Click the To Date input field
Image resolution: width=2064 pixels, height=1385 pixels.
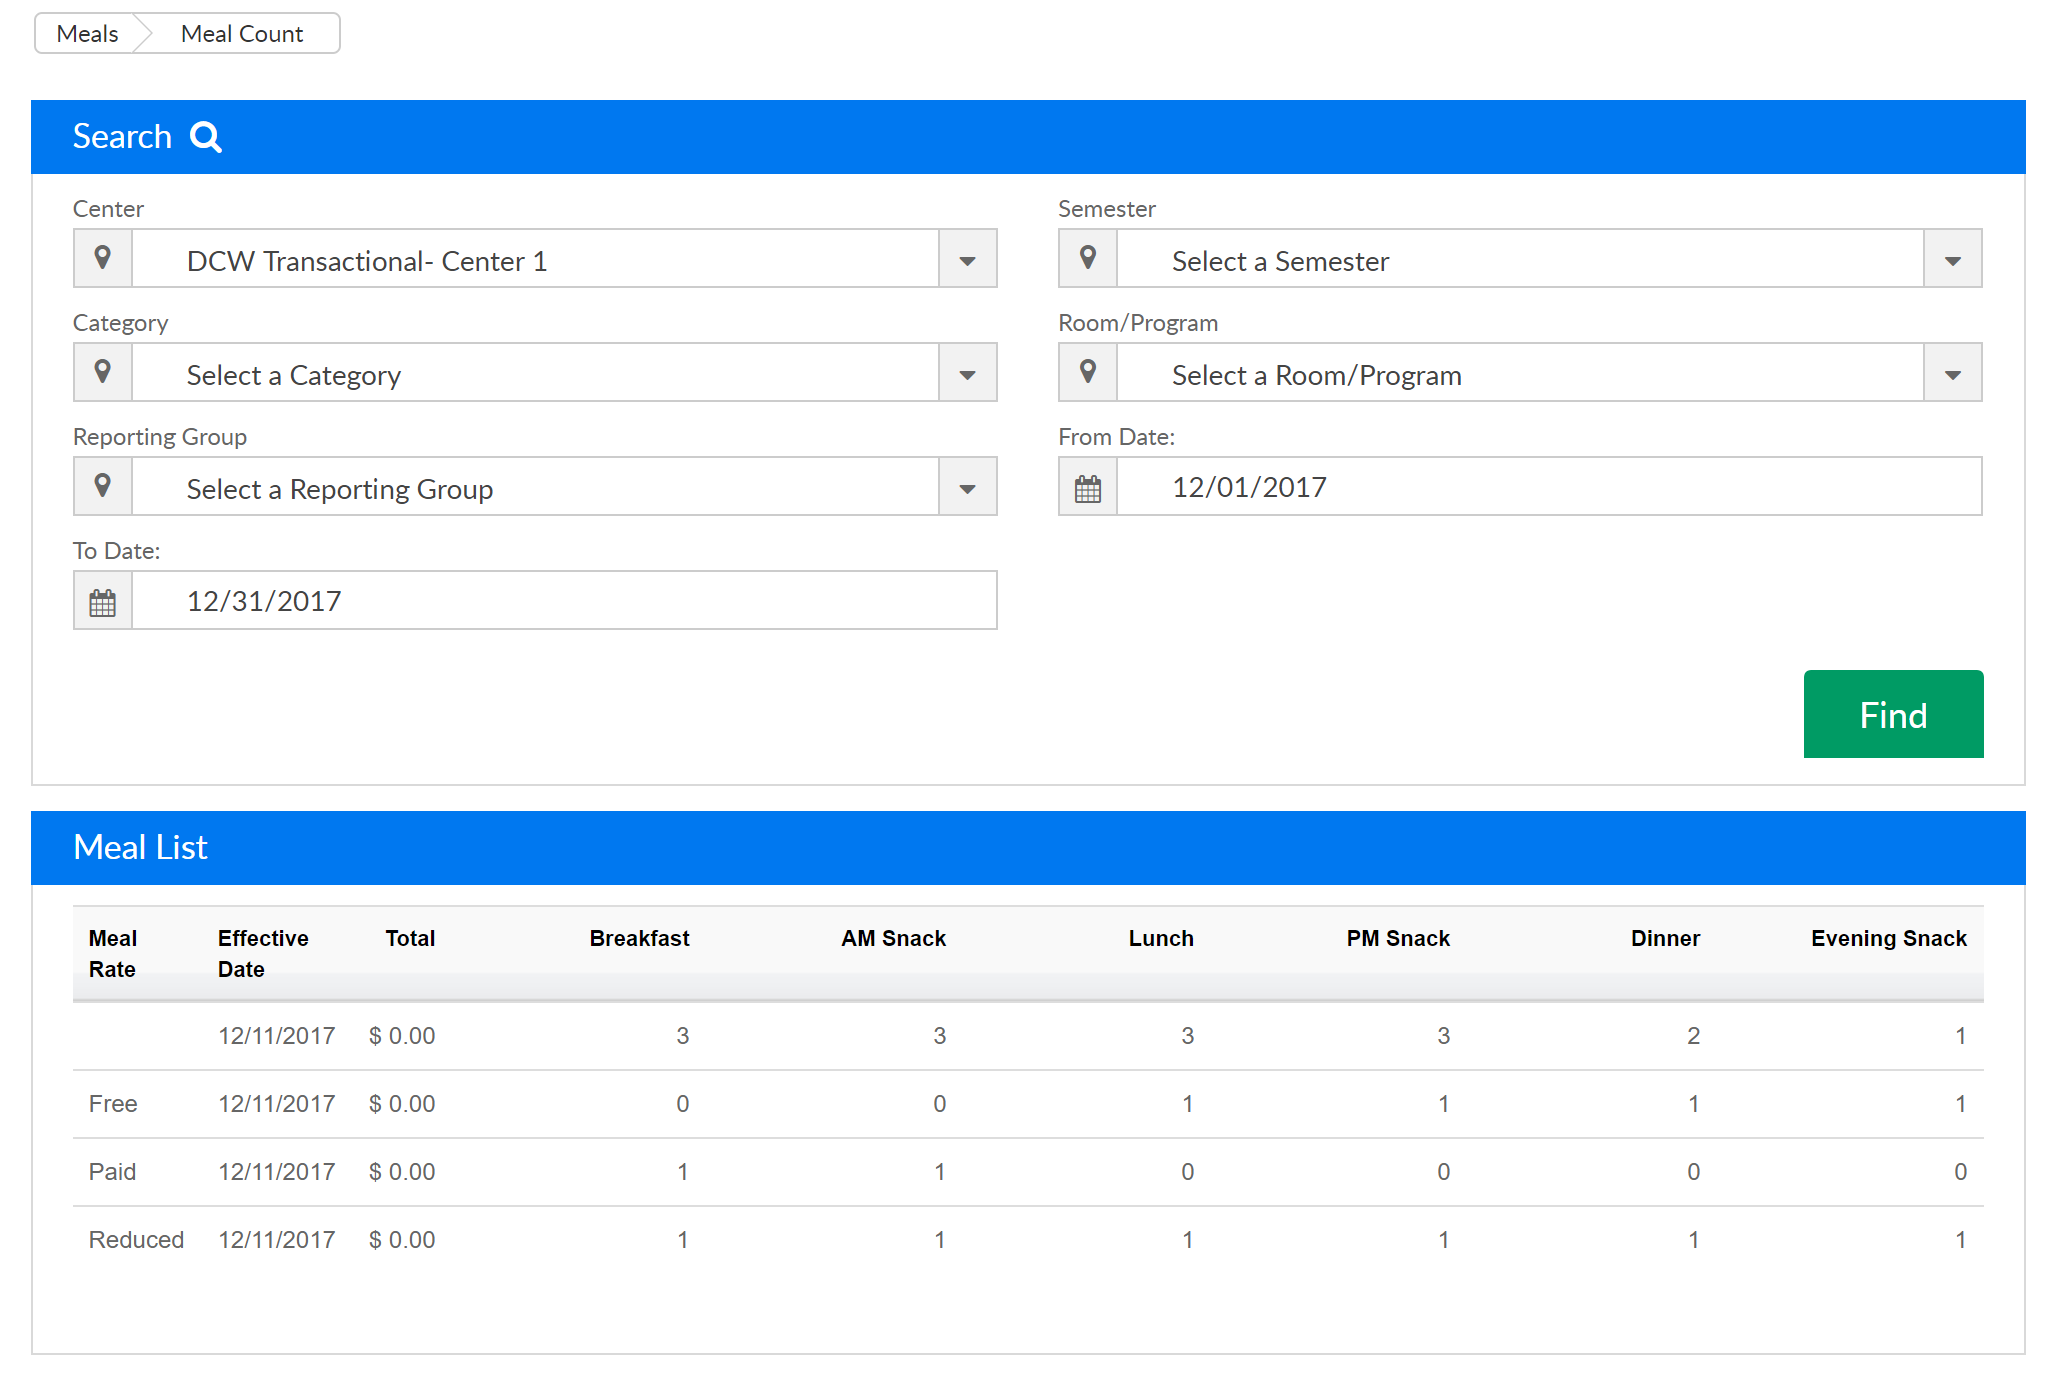(x=563, y=601)
